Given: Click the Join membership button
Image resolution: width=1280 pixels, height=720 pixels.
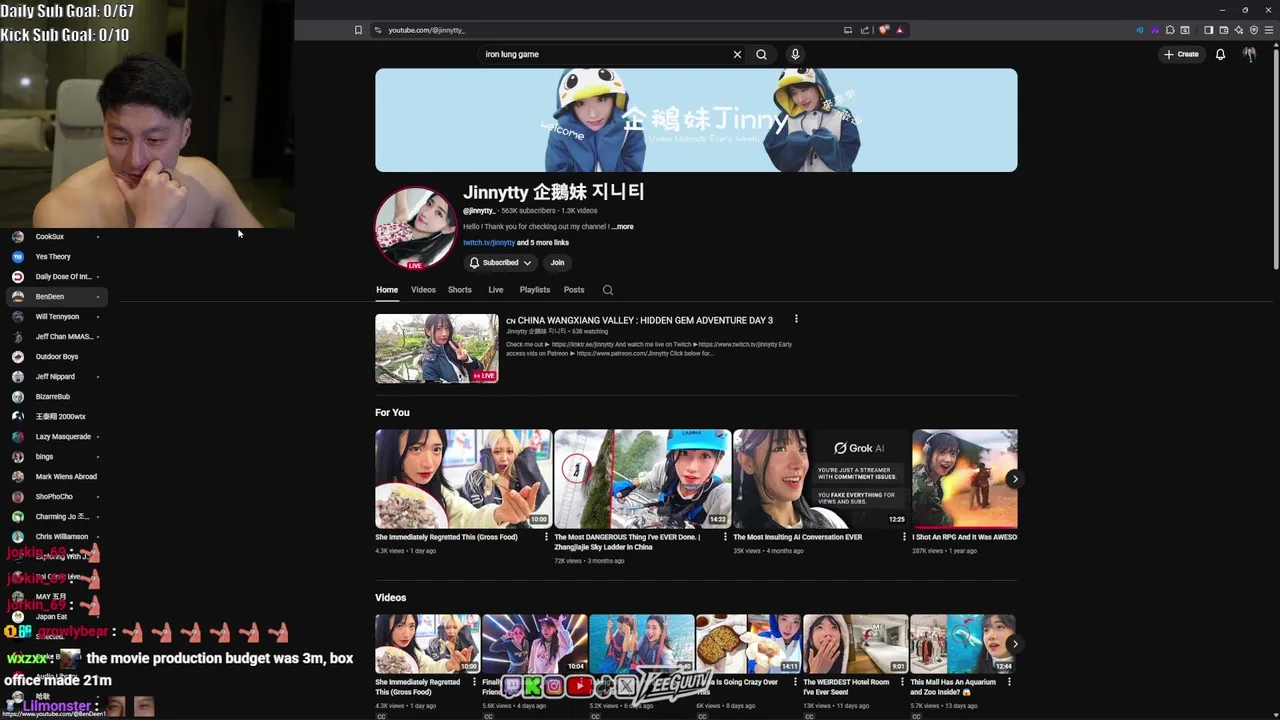Looking at the screenshot, I should pyautogui.click(x=557, y=263).
